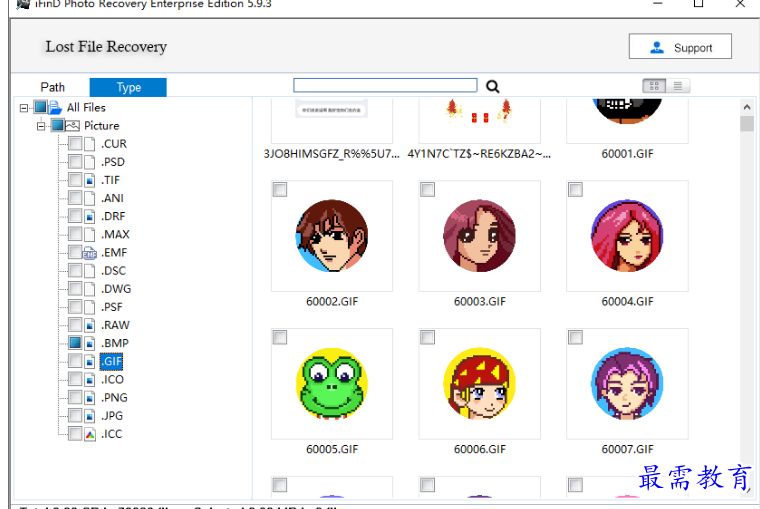This screenshot has width=760, height=509.
Task: Tick checkbox on 60005.GIF thumbnail
Action: point(280,337)
